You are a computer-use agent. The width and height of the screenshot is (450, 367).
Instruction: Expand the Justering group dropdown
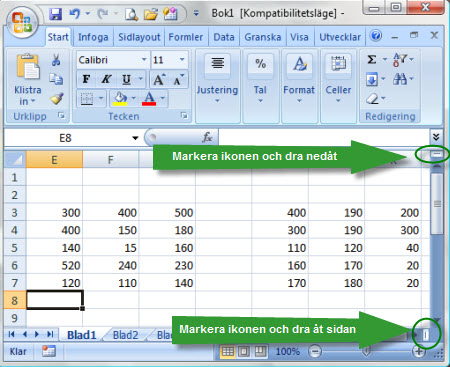[x=217, y=101]
